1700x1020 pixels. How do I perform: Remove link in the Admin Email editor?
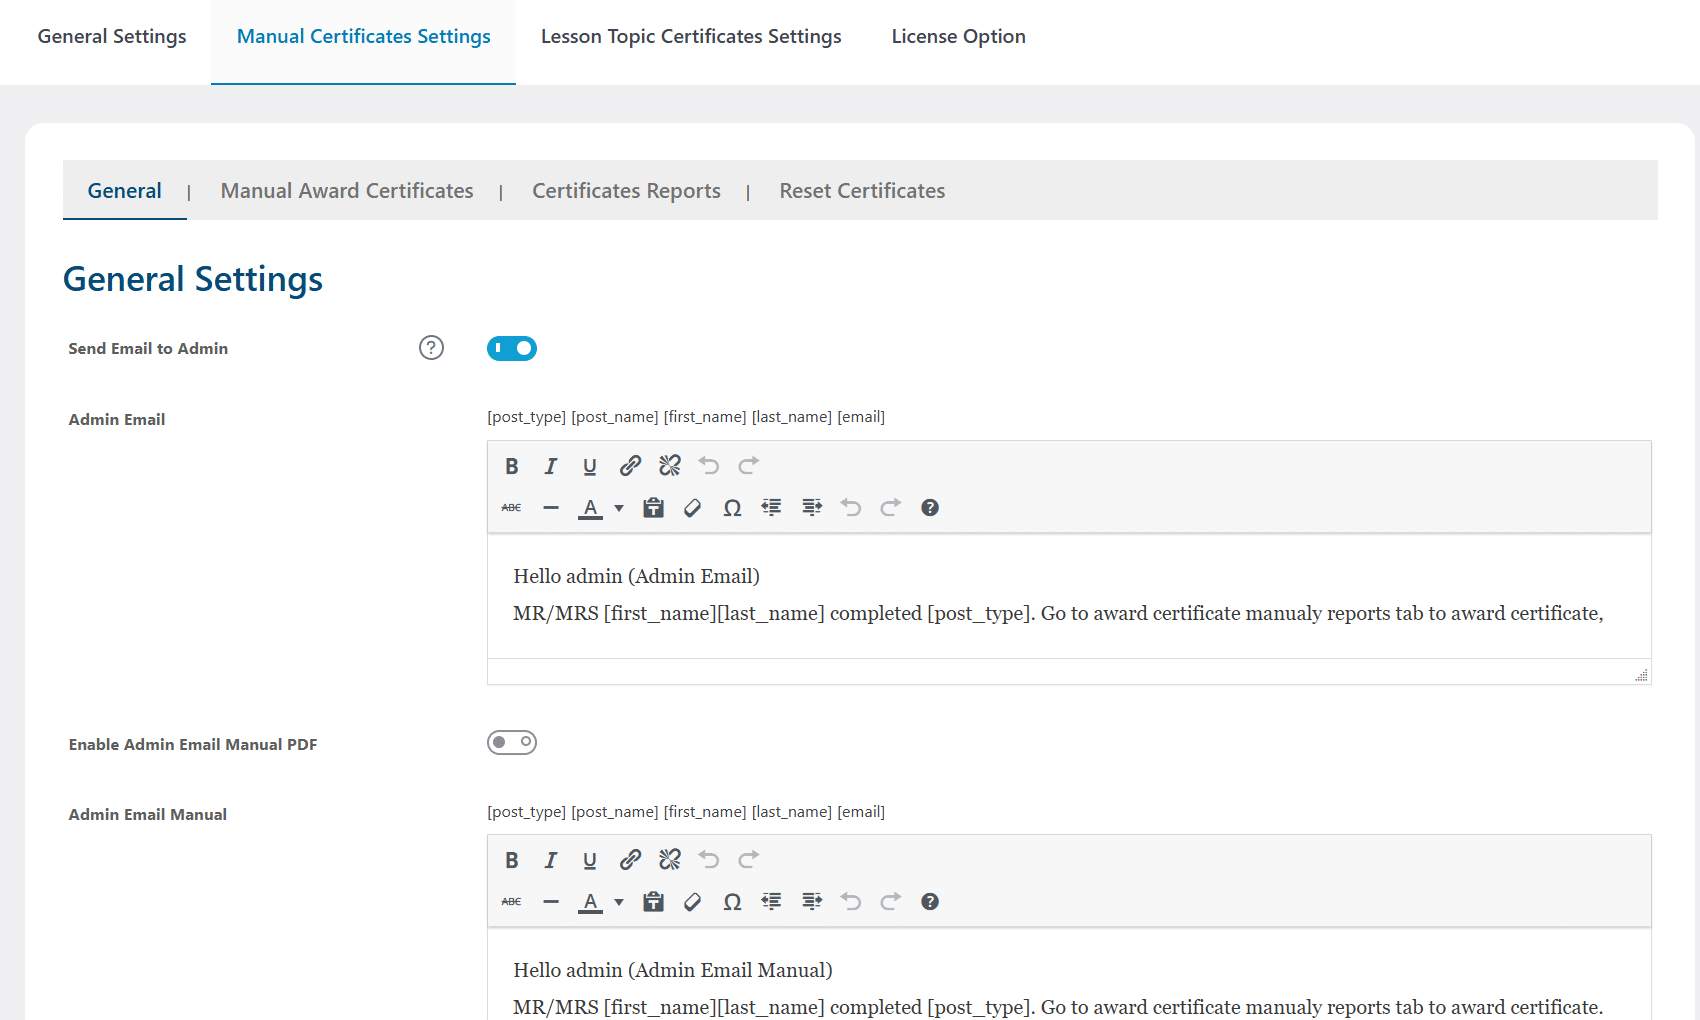[670, 466]
